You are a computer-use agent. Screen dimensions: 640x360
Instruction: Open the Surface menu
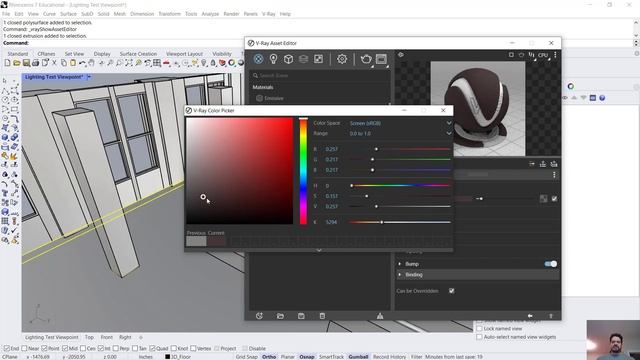[68, 14]
